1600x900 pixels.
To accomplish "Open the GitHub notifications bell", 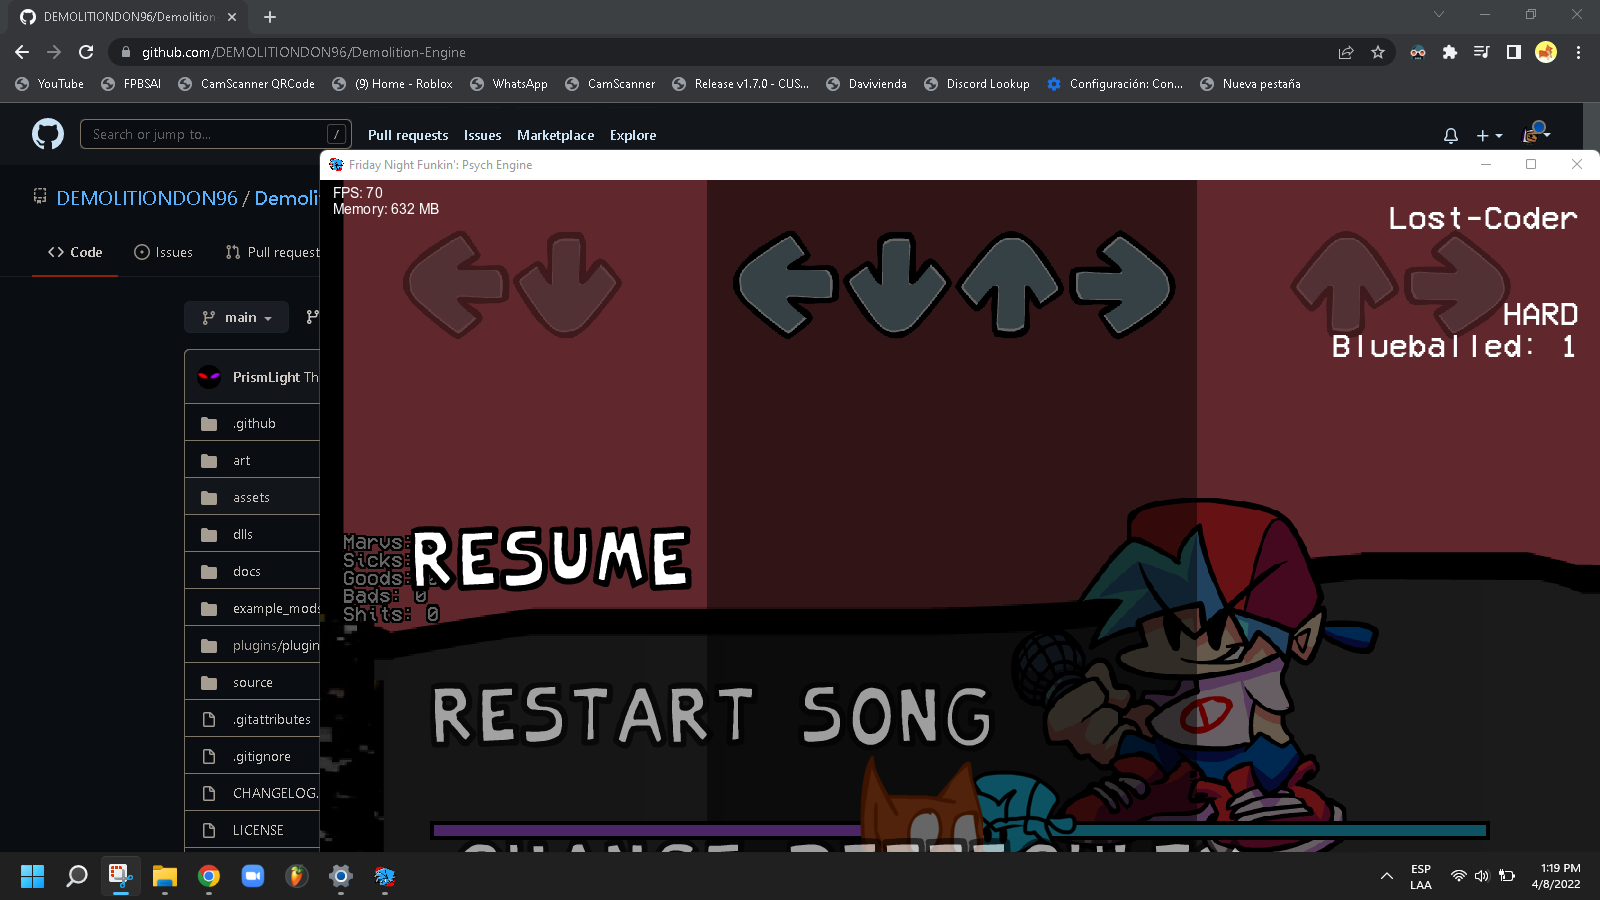I will point(1451,135).
